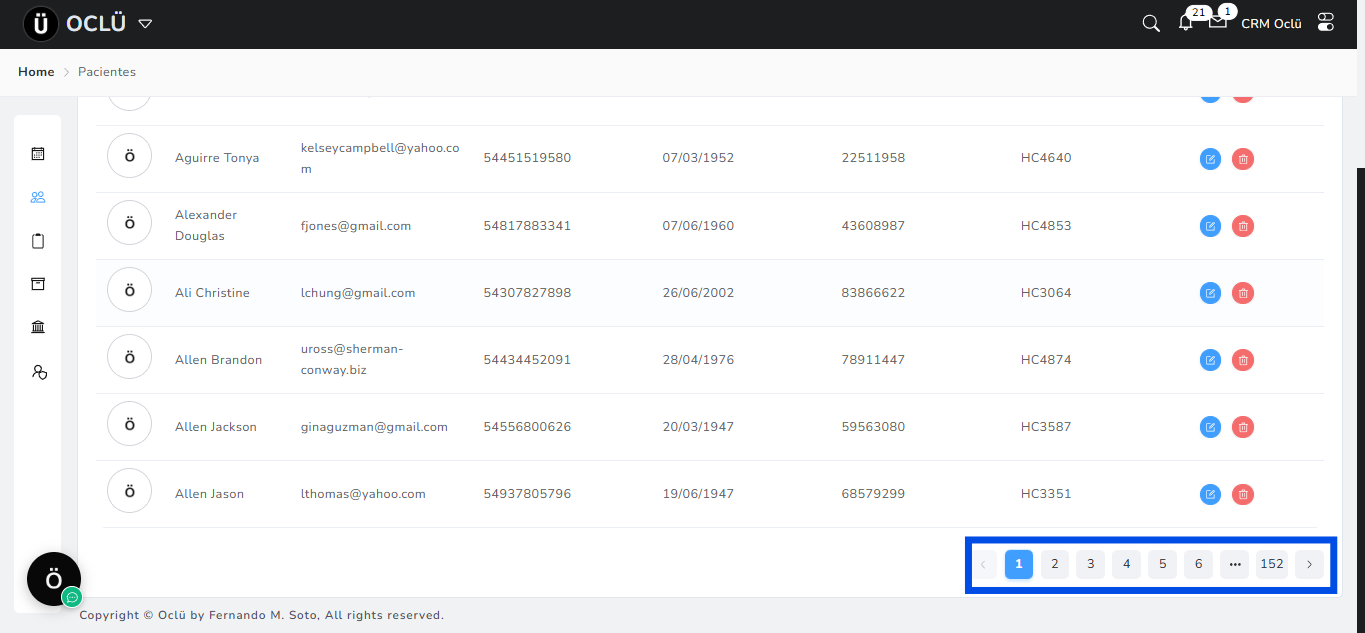
Task: Delete patient Allen Jason
Action: tap(1242, 494)
